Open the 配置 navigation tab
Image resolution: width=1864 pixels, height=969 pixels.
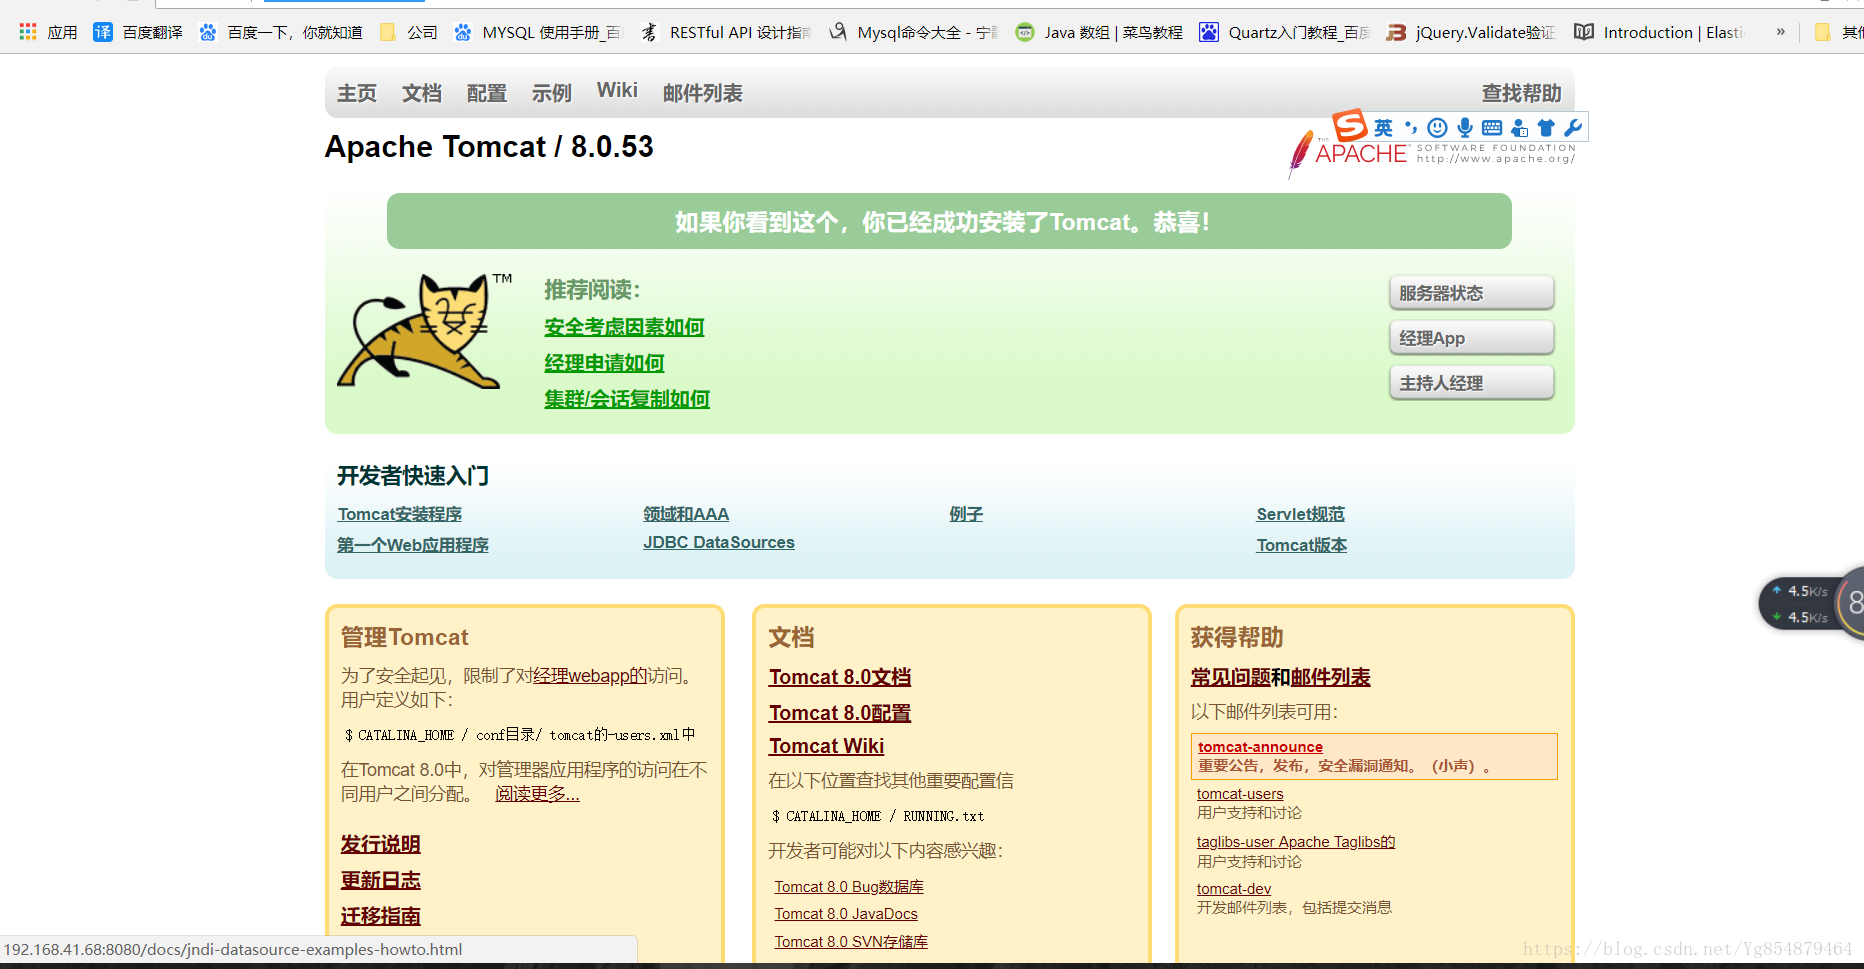click(x=487, y=93)
